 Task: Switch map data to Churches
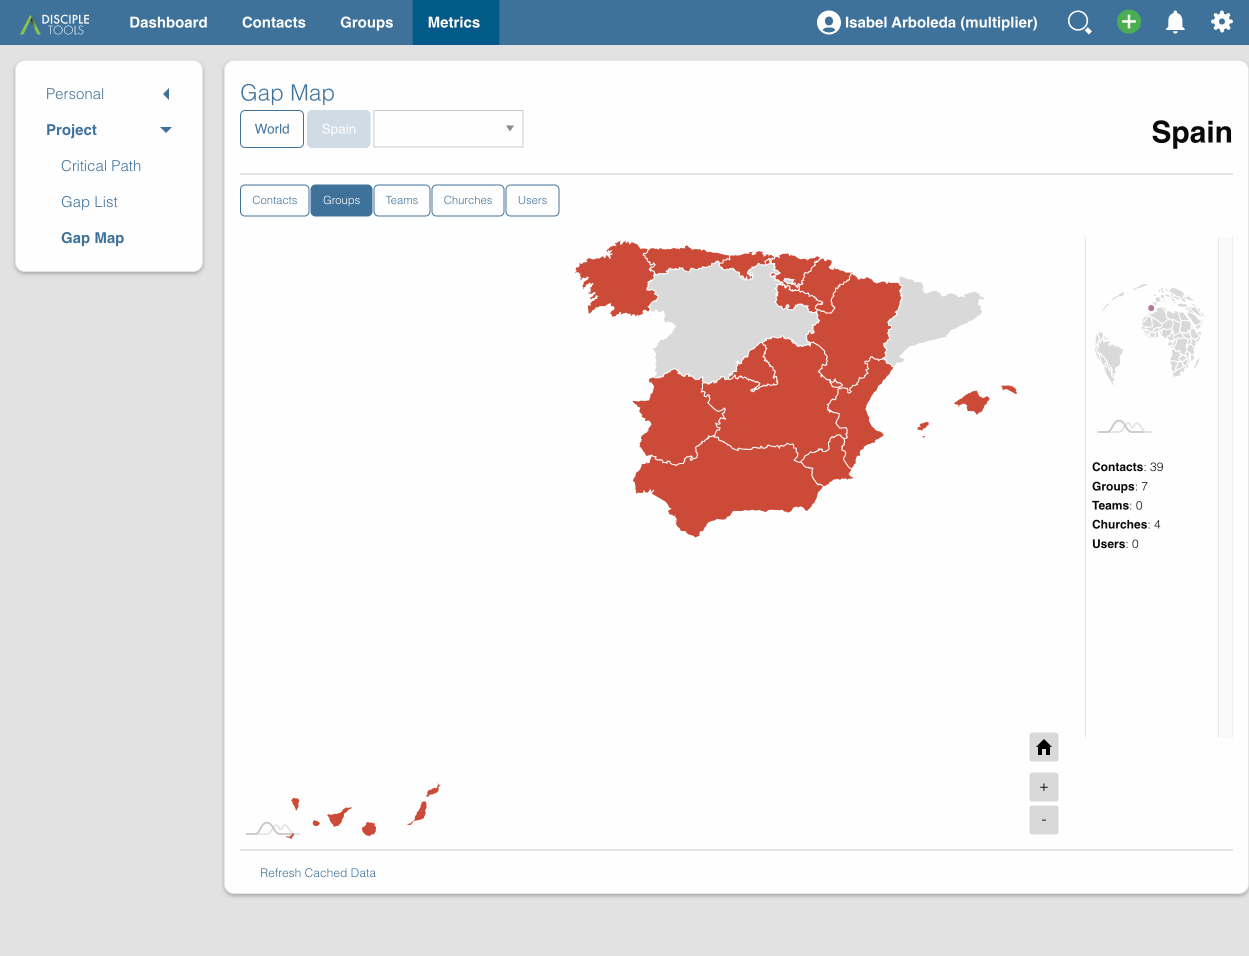coord(468,200)
